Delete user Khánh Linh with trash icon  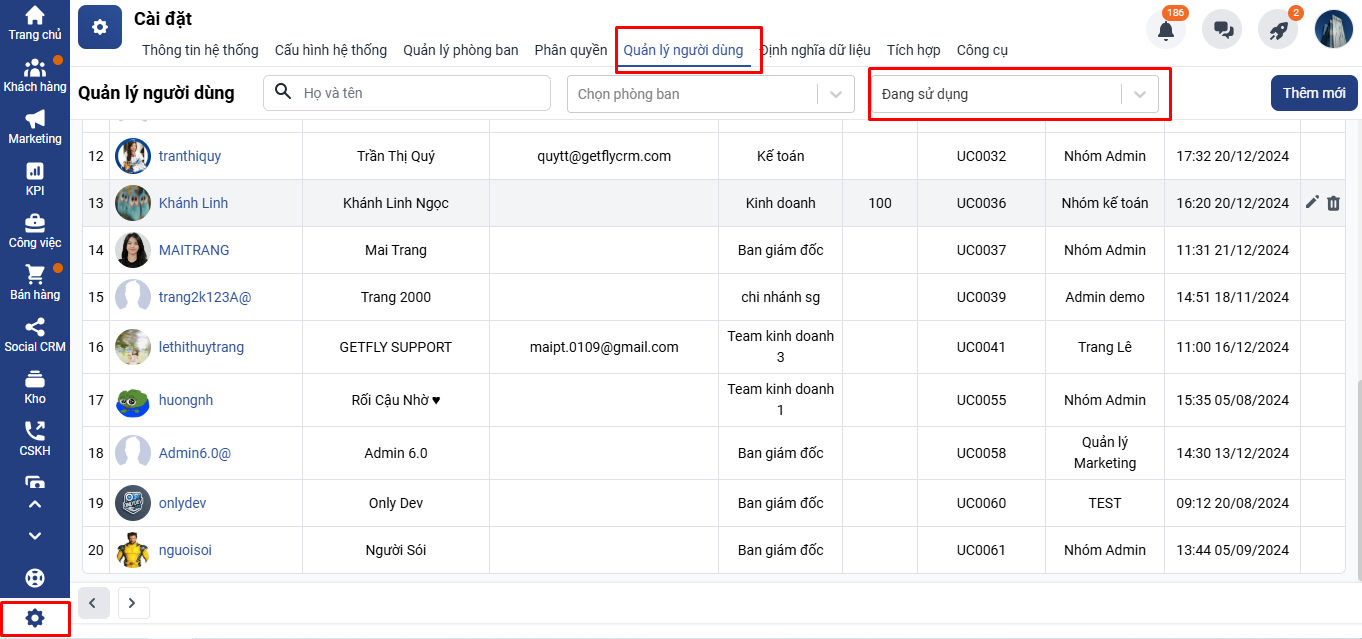coord(1333,203)
